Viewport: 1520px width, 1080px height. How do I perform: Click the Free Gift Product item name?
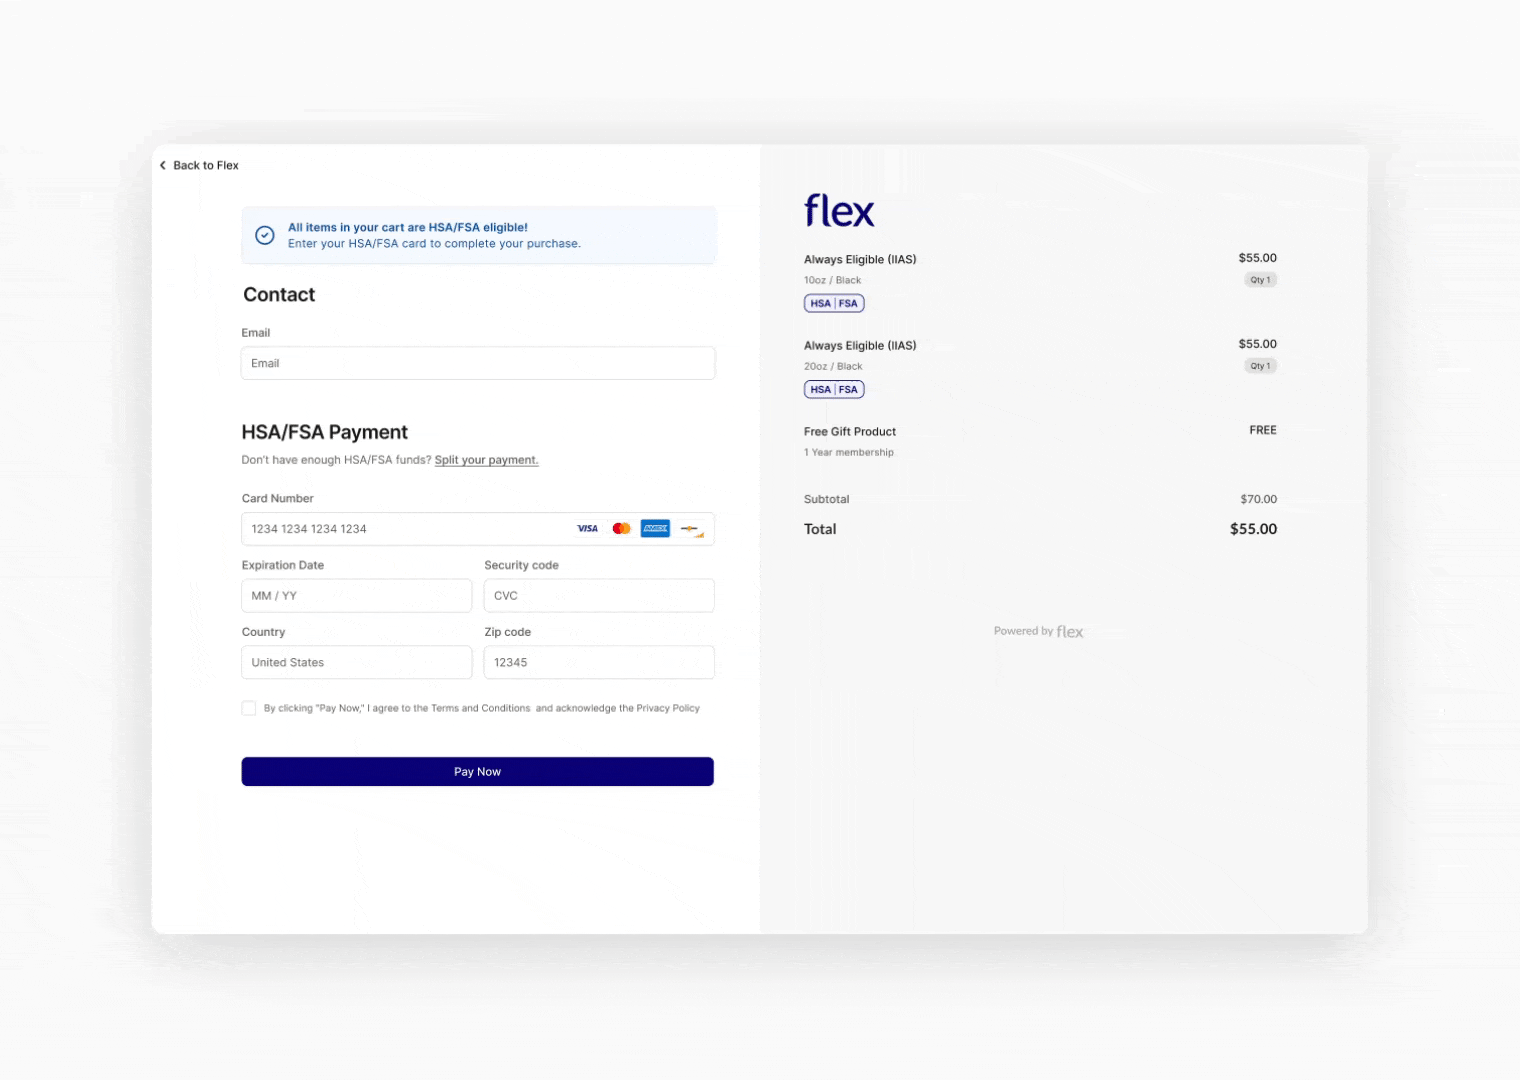pos(850,432)
